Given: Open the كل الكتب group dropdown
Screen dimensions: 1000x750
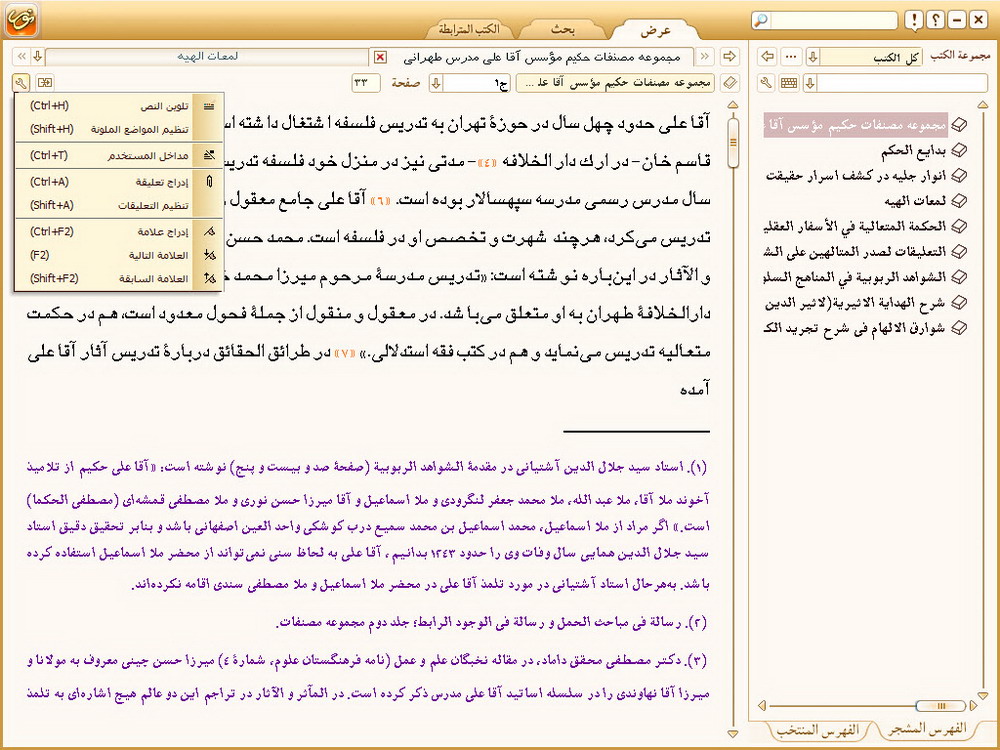Looking at the screenshot, I should pos(813,56).
